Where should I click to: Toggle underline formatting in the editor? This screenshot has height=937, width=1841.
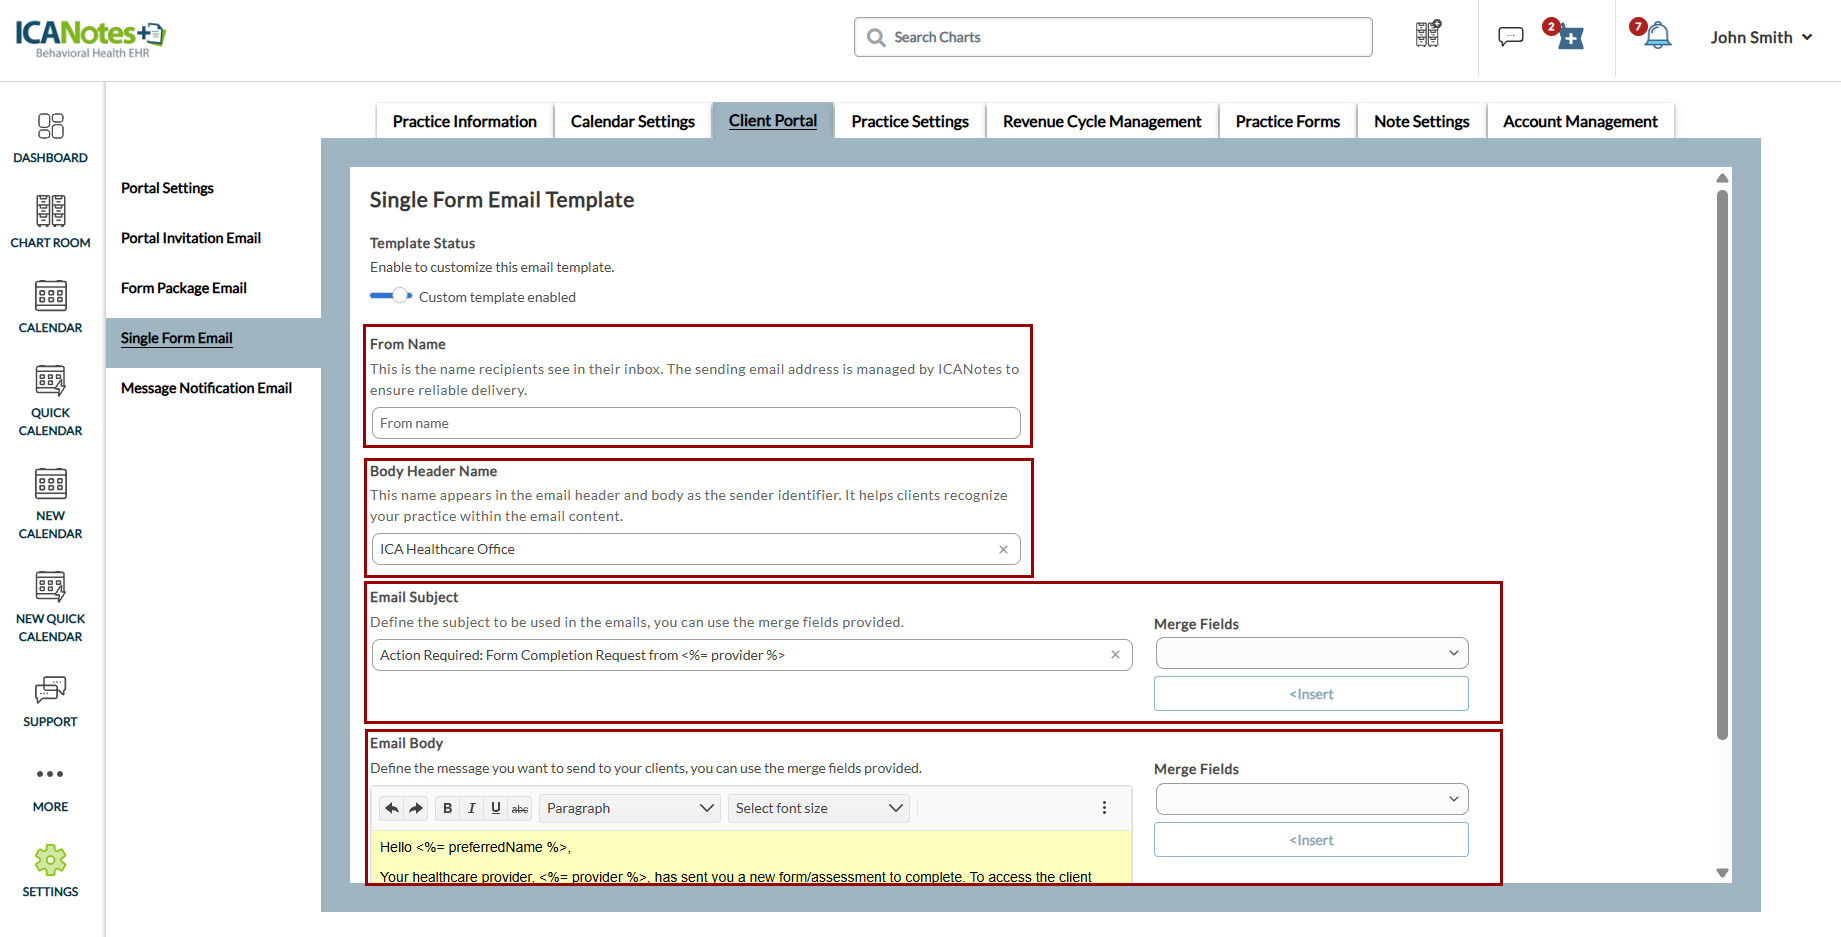click(496, 808)
